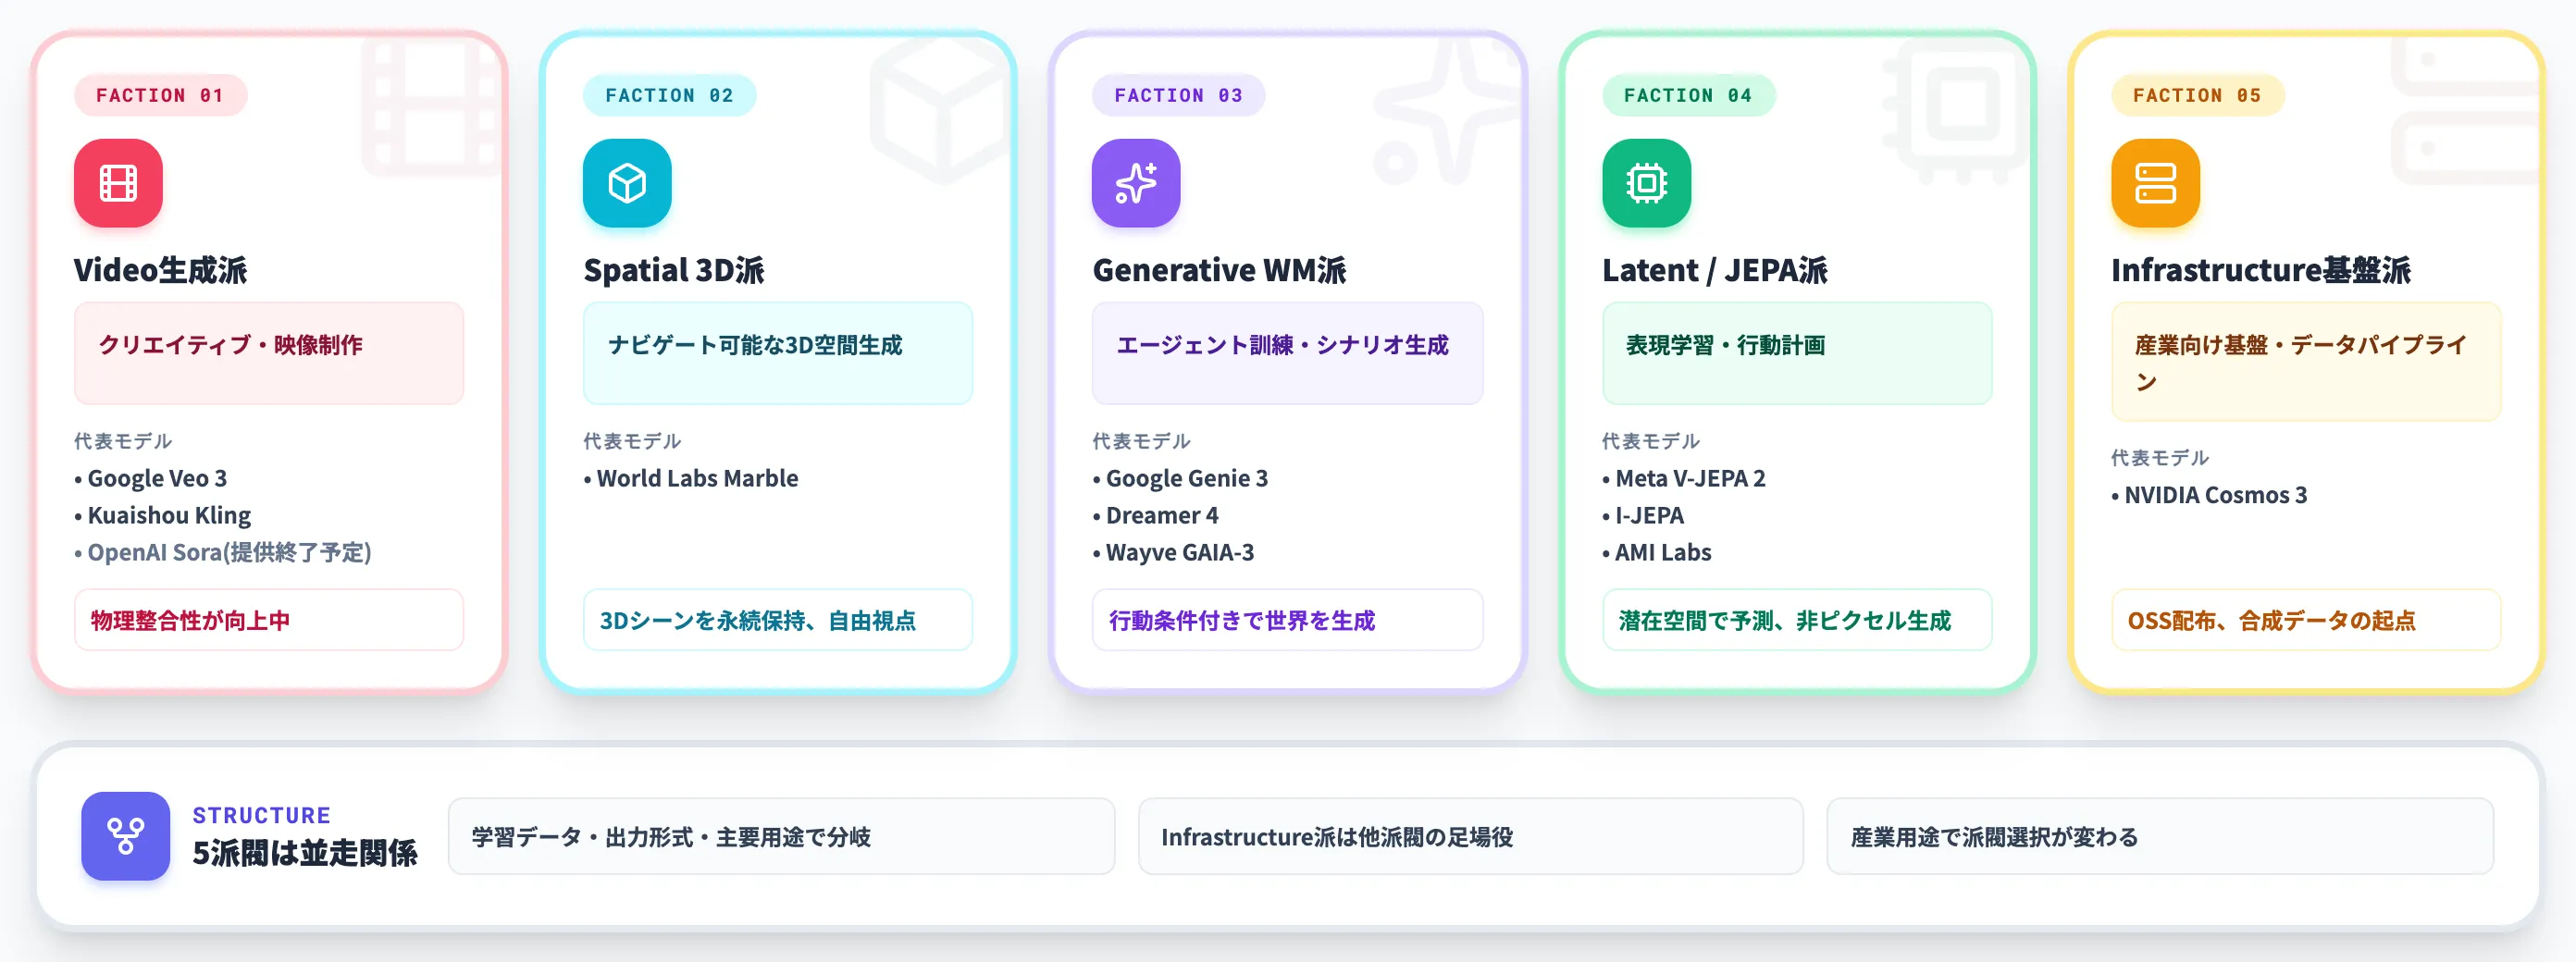Click the Infrastructure派は他派閥の足場役 box
This screenshot has width=2576, height=962.
pyautogui.click(x=1470, y=836)
